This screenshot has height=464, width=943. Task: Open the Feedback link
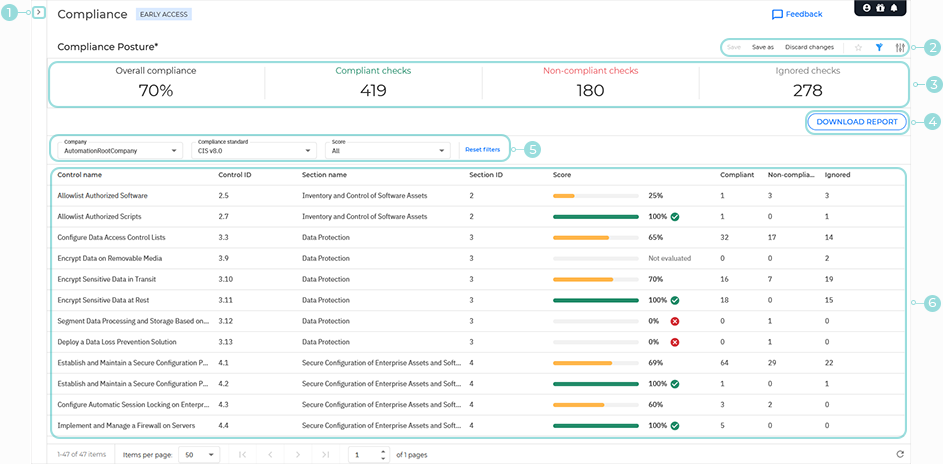point(797,14)
